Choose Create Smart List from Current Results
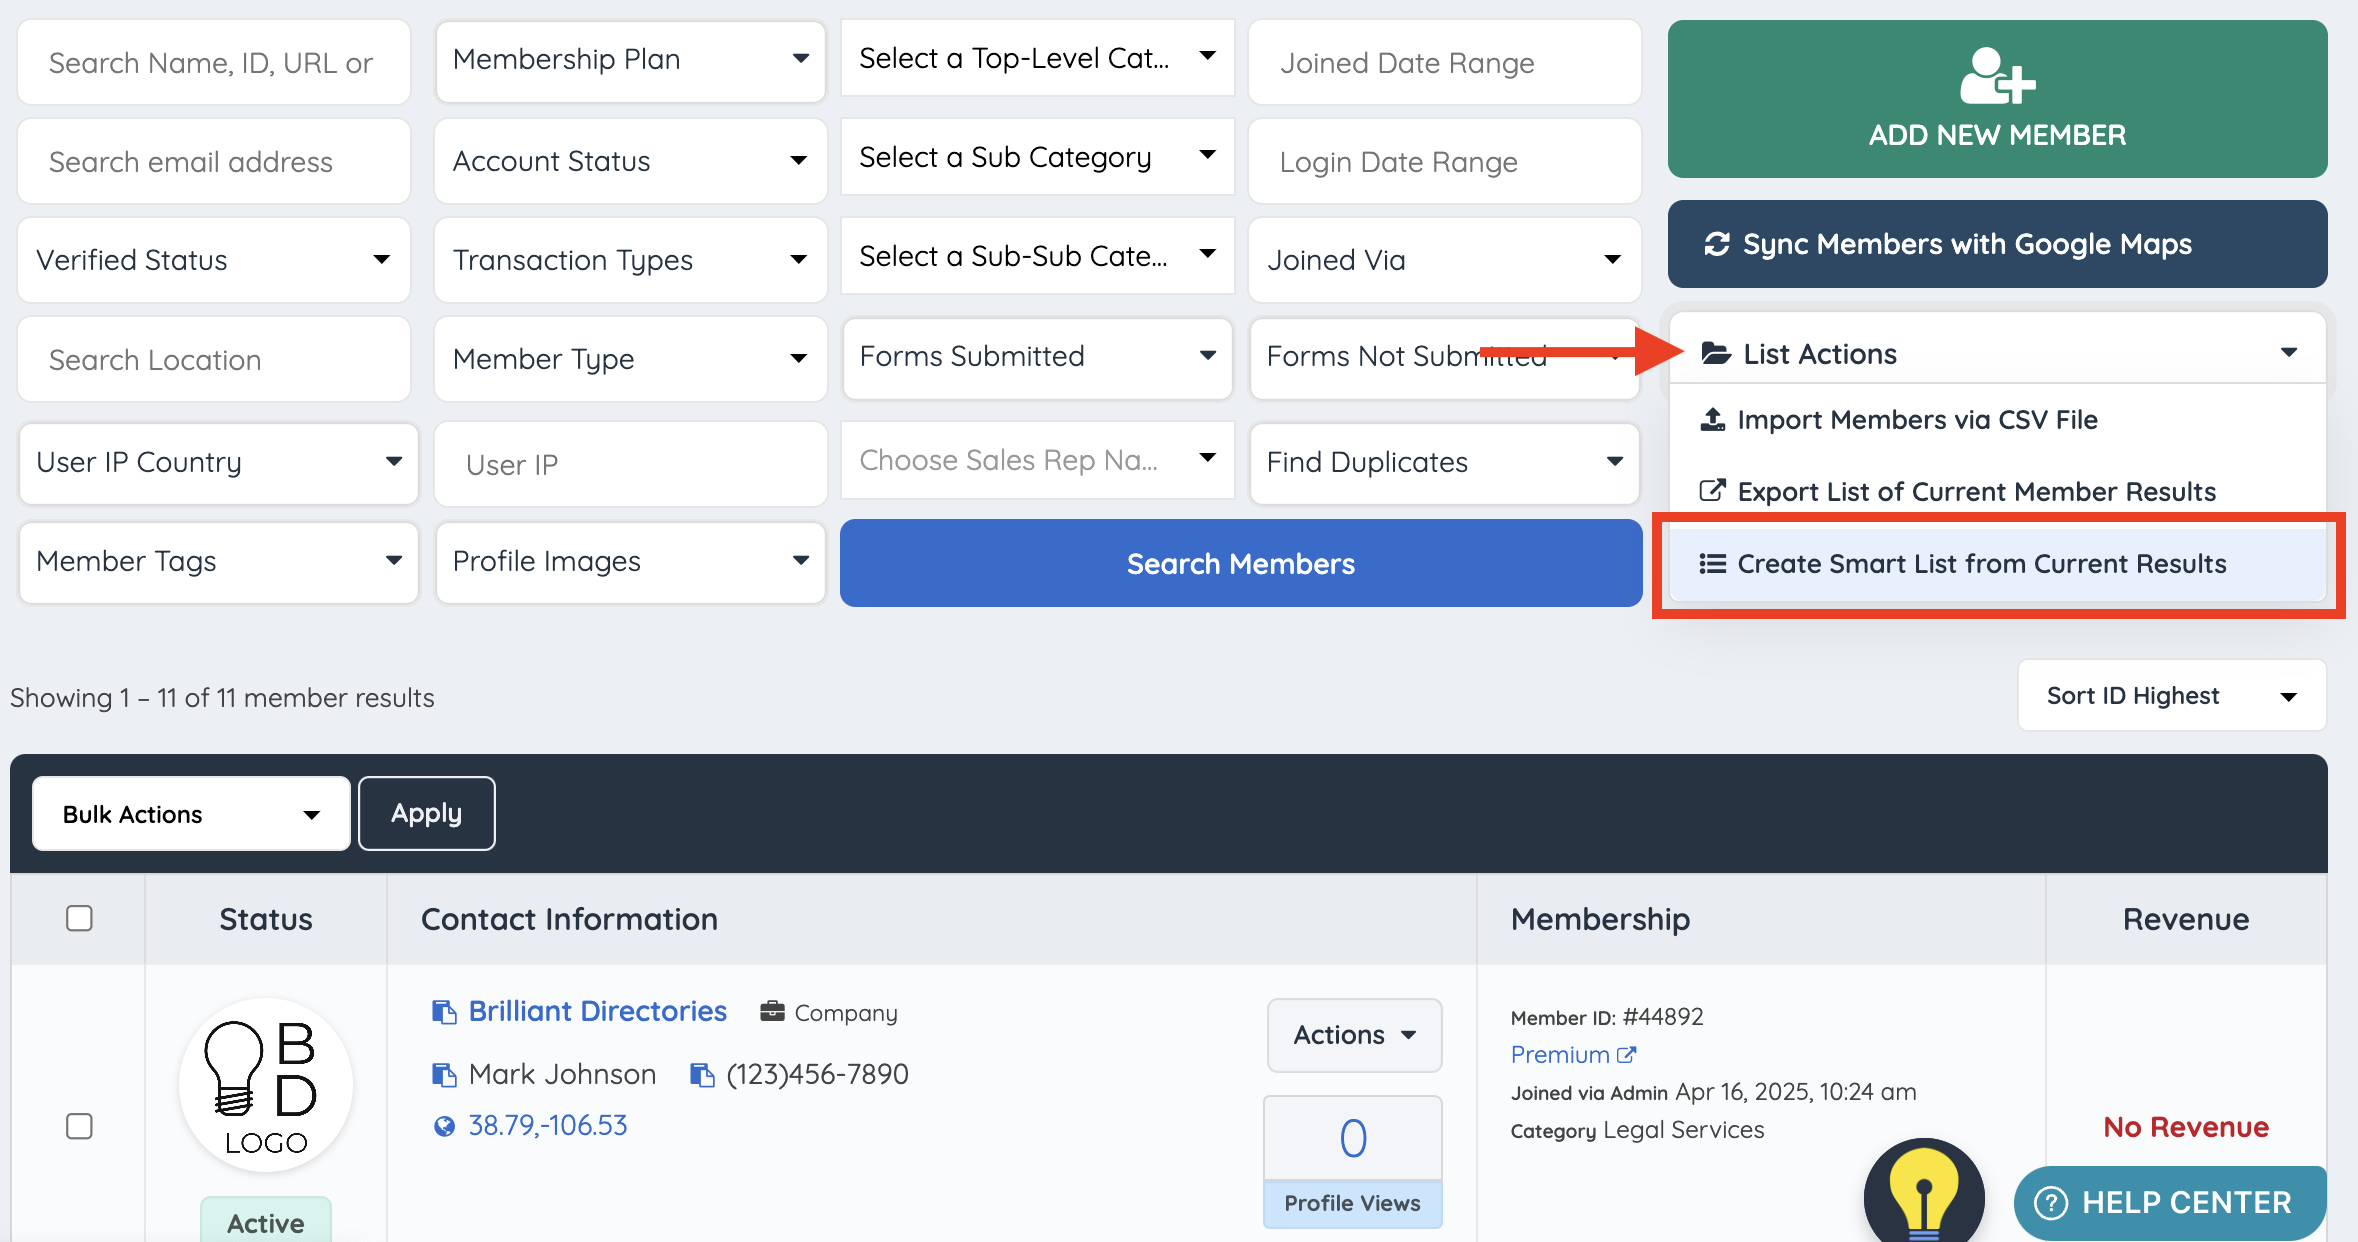 point(1980,564)
